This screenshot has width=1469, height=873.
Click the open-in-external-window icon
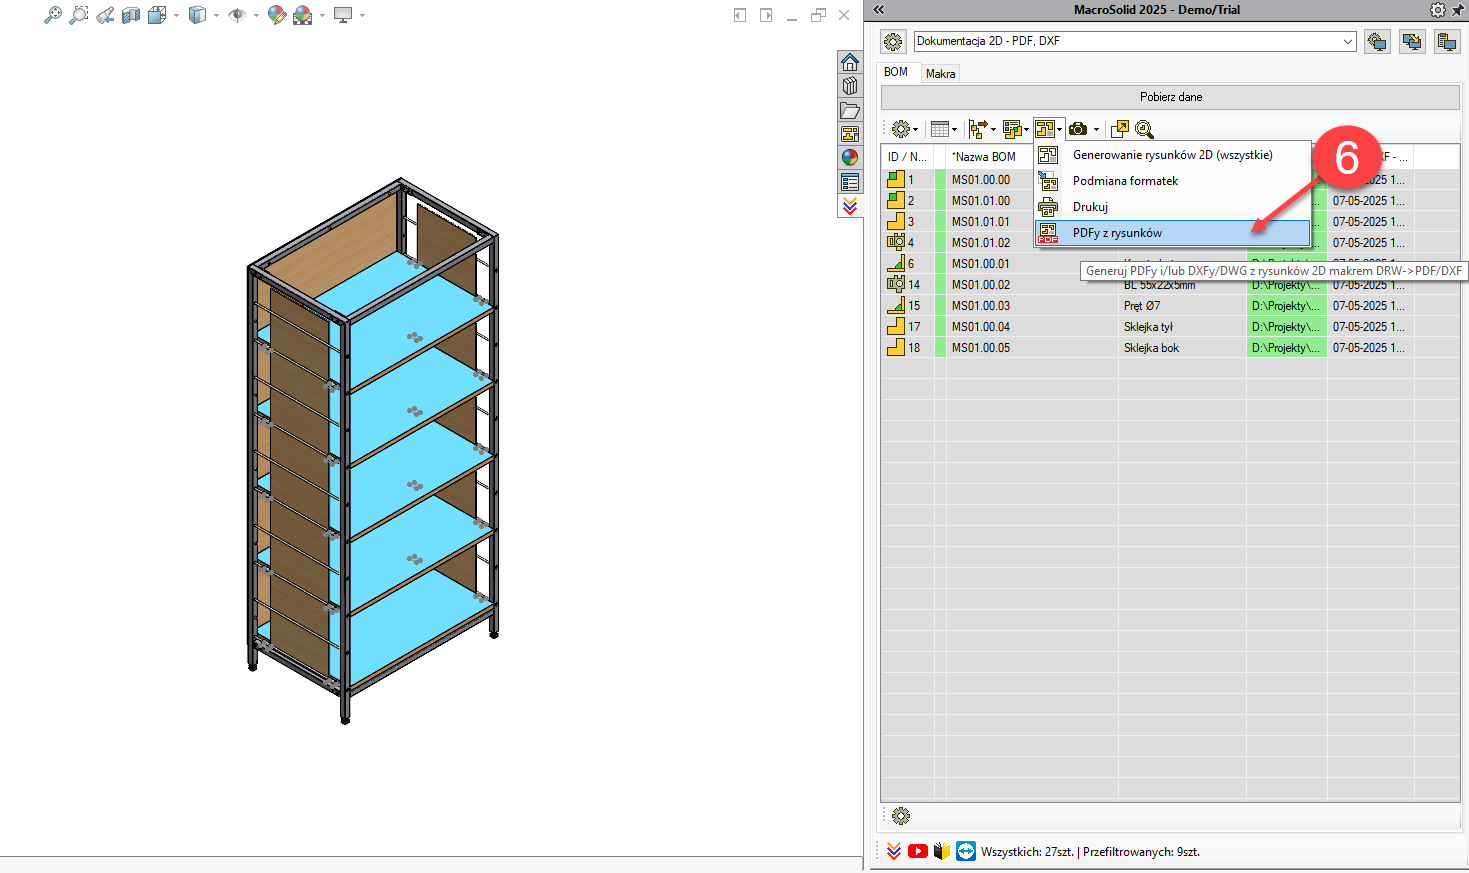[1120, 129]
